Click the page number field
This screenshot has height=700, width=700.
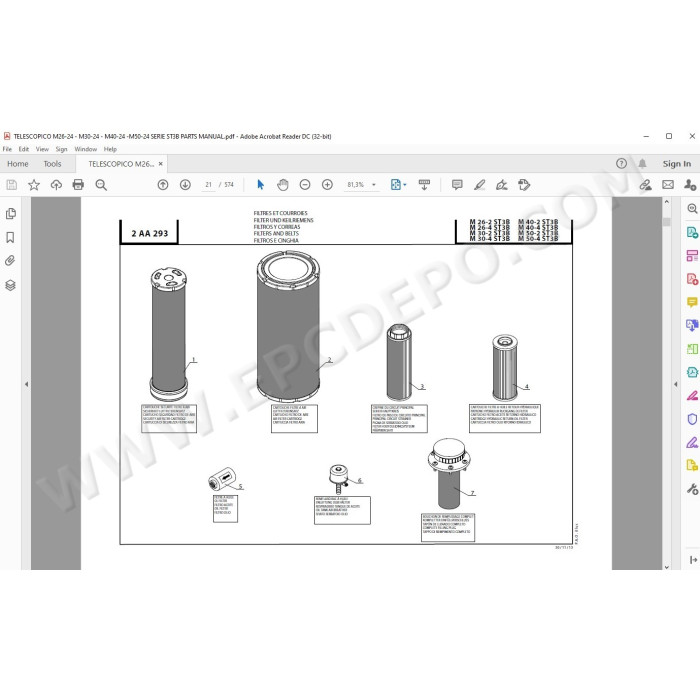click(x=208, y=185)
